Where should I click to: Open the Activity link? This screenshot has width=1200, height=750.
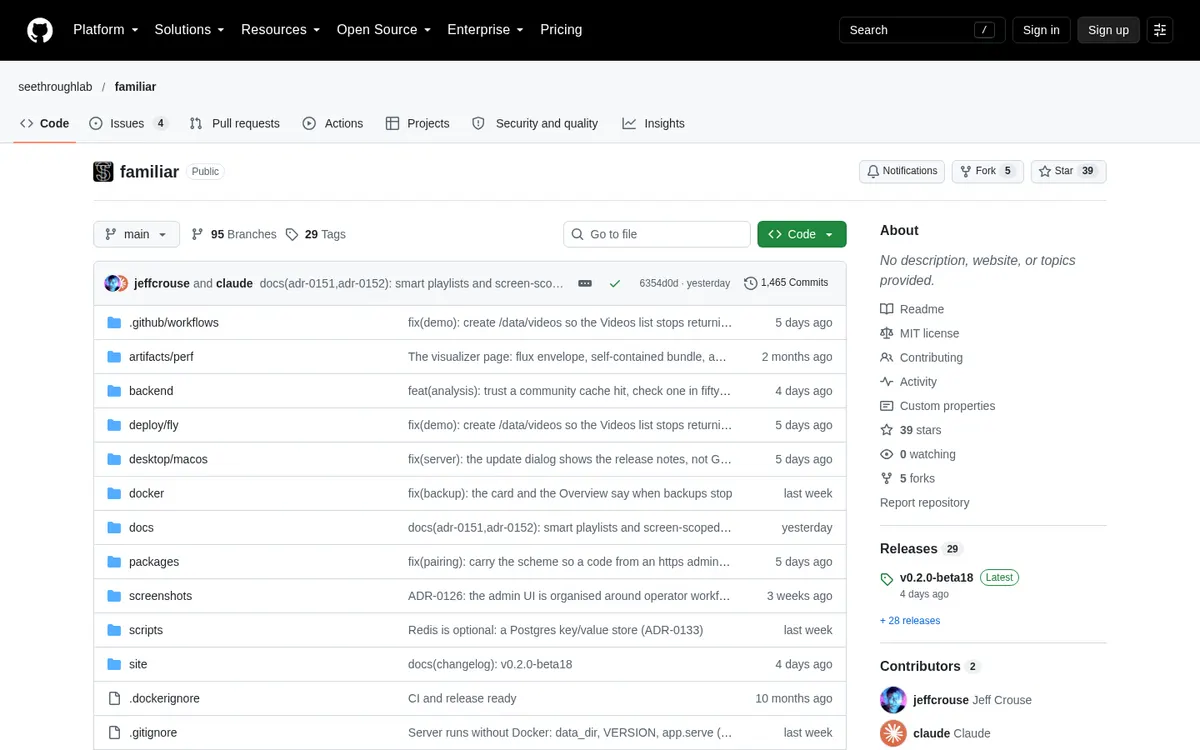(x=908, y=382)
